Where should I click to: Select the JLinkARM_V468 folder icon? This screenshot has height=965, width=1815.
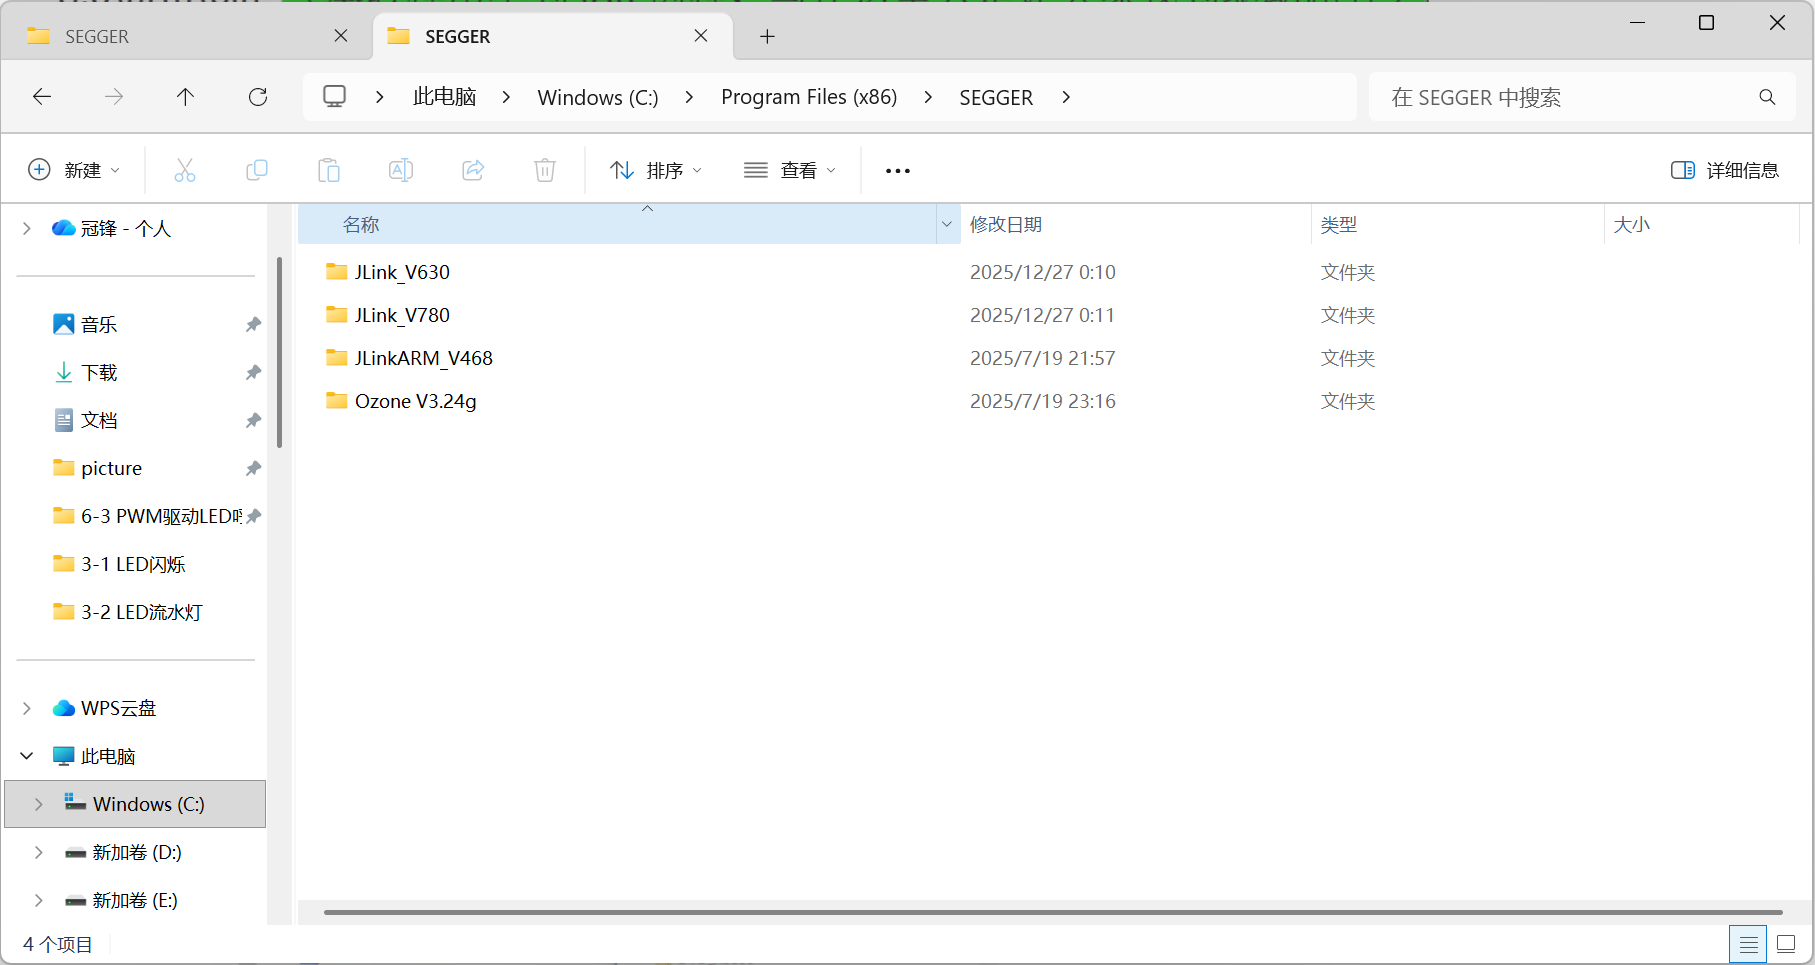(337, 358)
